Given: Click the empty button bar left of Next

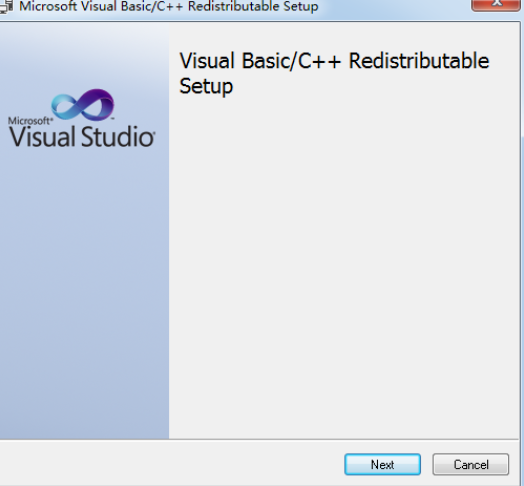Looking at the screenshot, I should click(170, 464).
